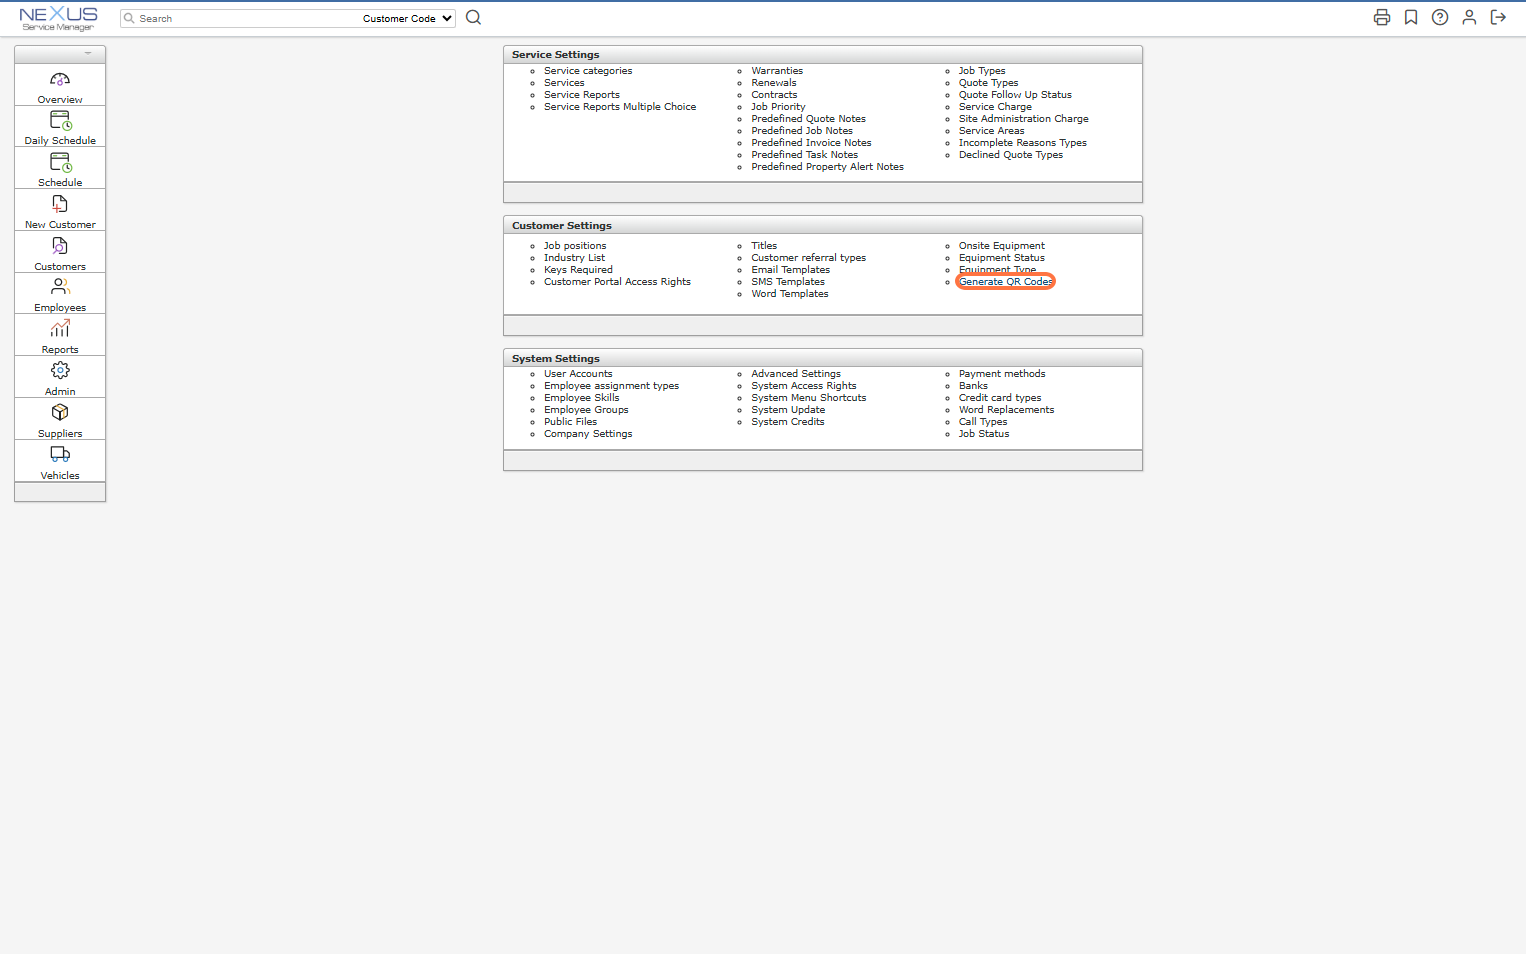Open Customer referral types link
1526x954 pixels.
(808, 258)
